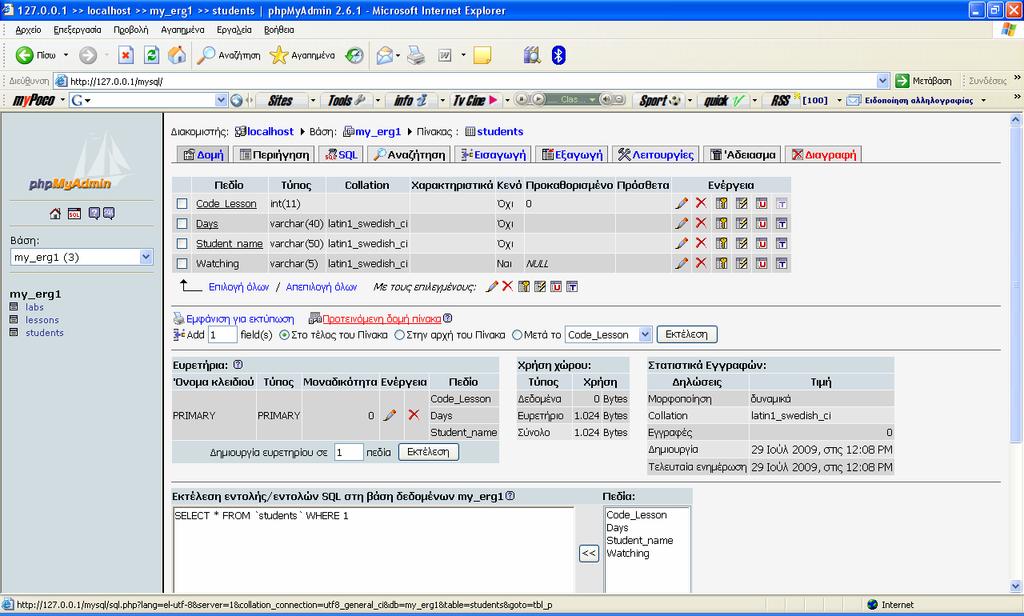Open the Back button history dropdown arrow
The image size is (1024, 616).
coord(66,56)
